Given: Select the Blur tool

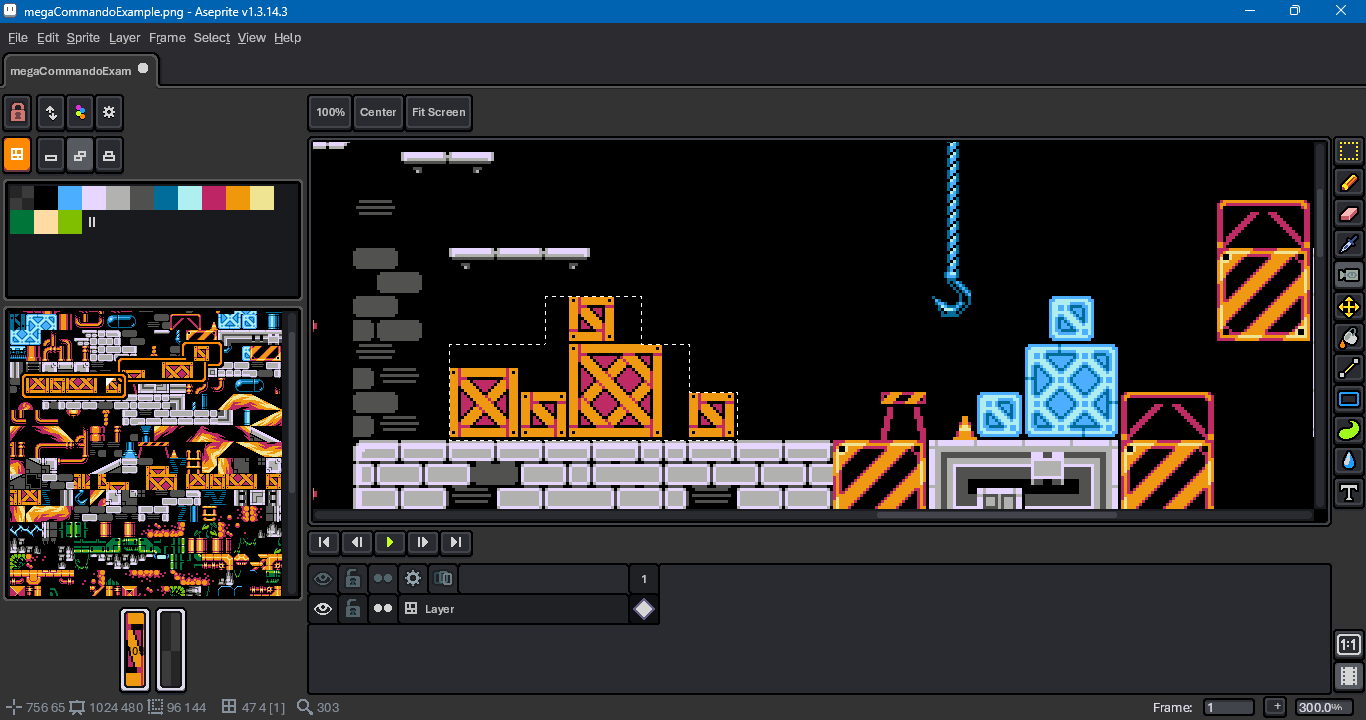Looking at the screenshot, I should click(1349, 462).
